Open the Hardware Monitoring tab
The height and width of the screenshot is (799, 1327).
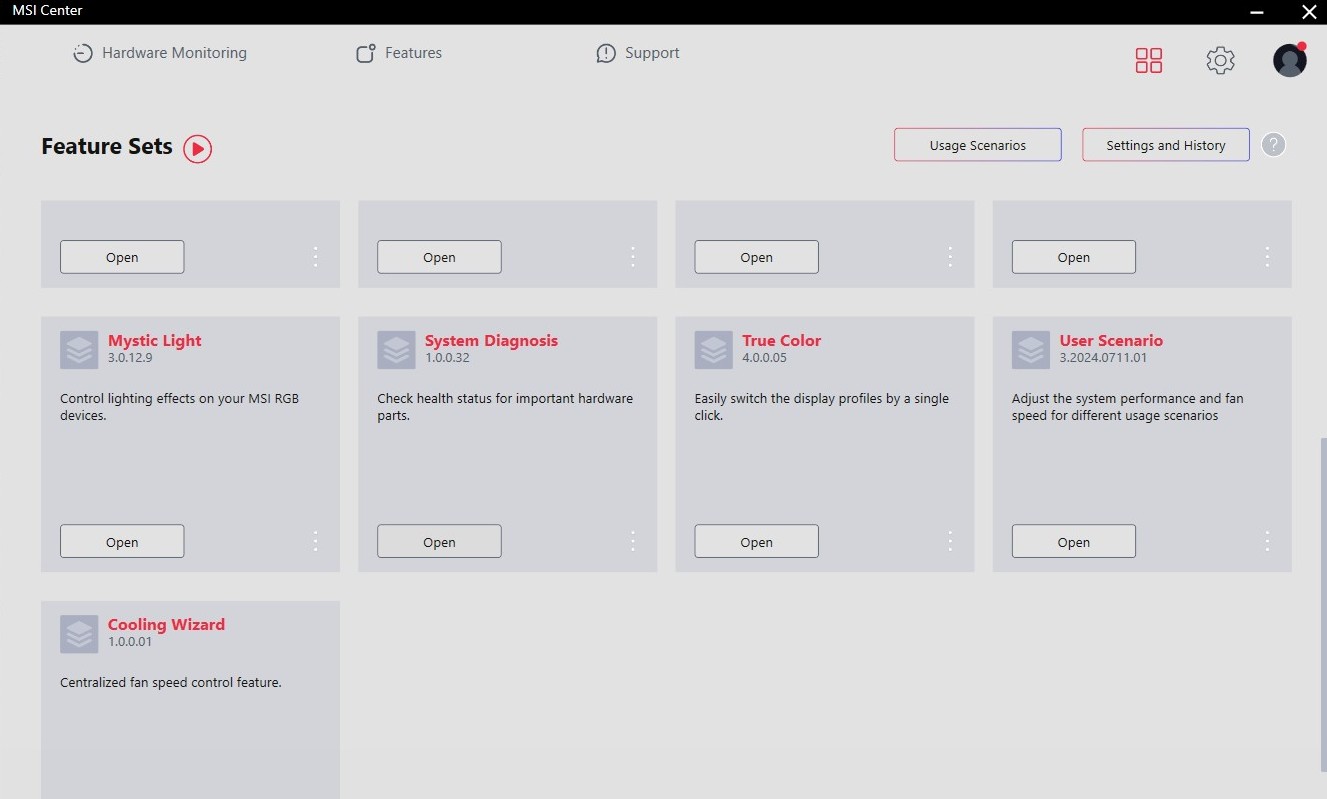[x=160, y=53]
